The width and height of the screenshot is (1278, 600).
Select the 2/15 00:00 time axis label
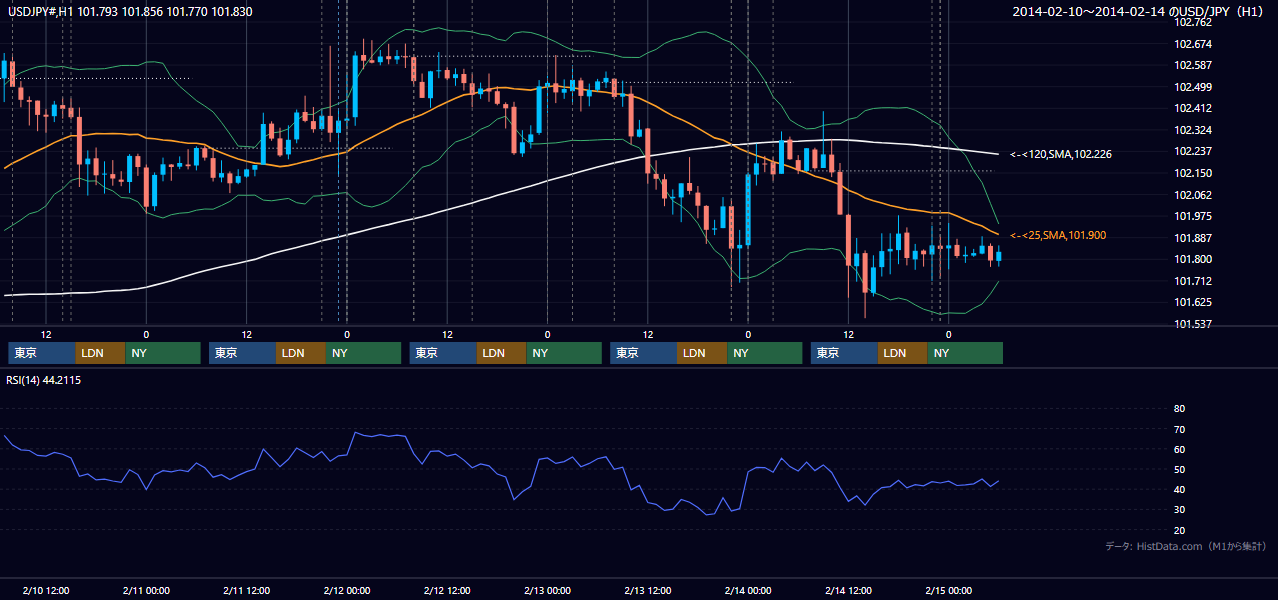pyautogui.click(x=949, y=591)
